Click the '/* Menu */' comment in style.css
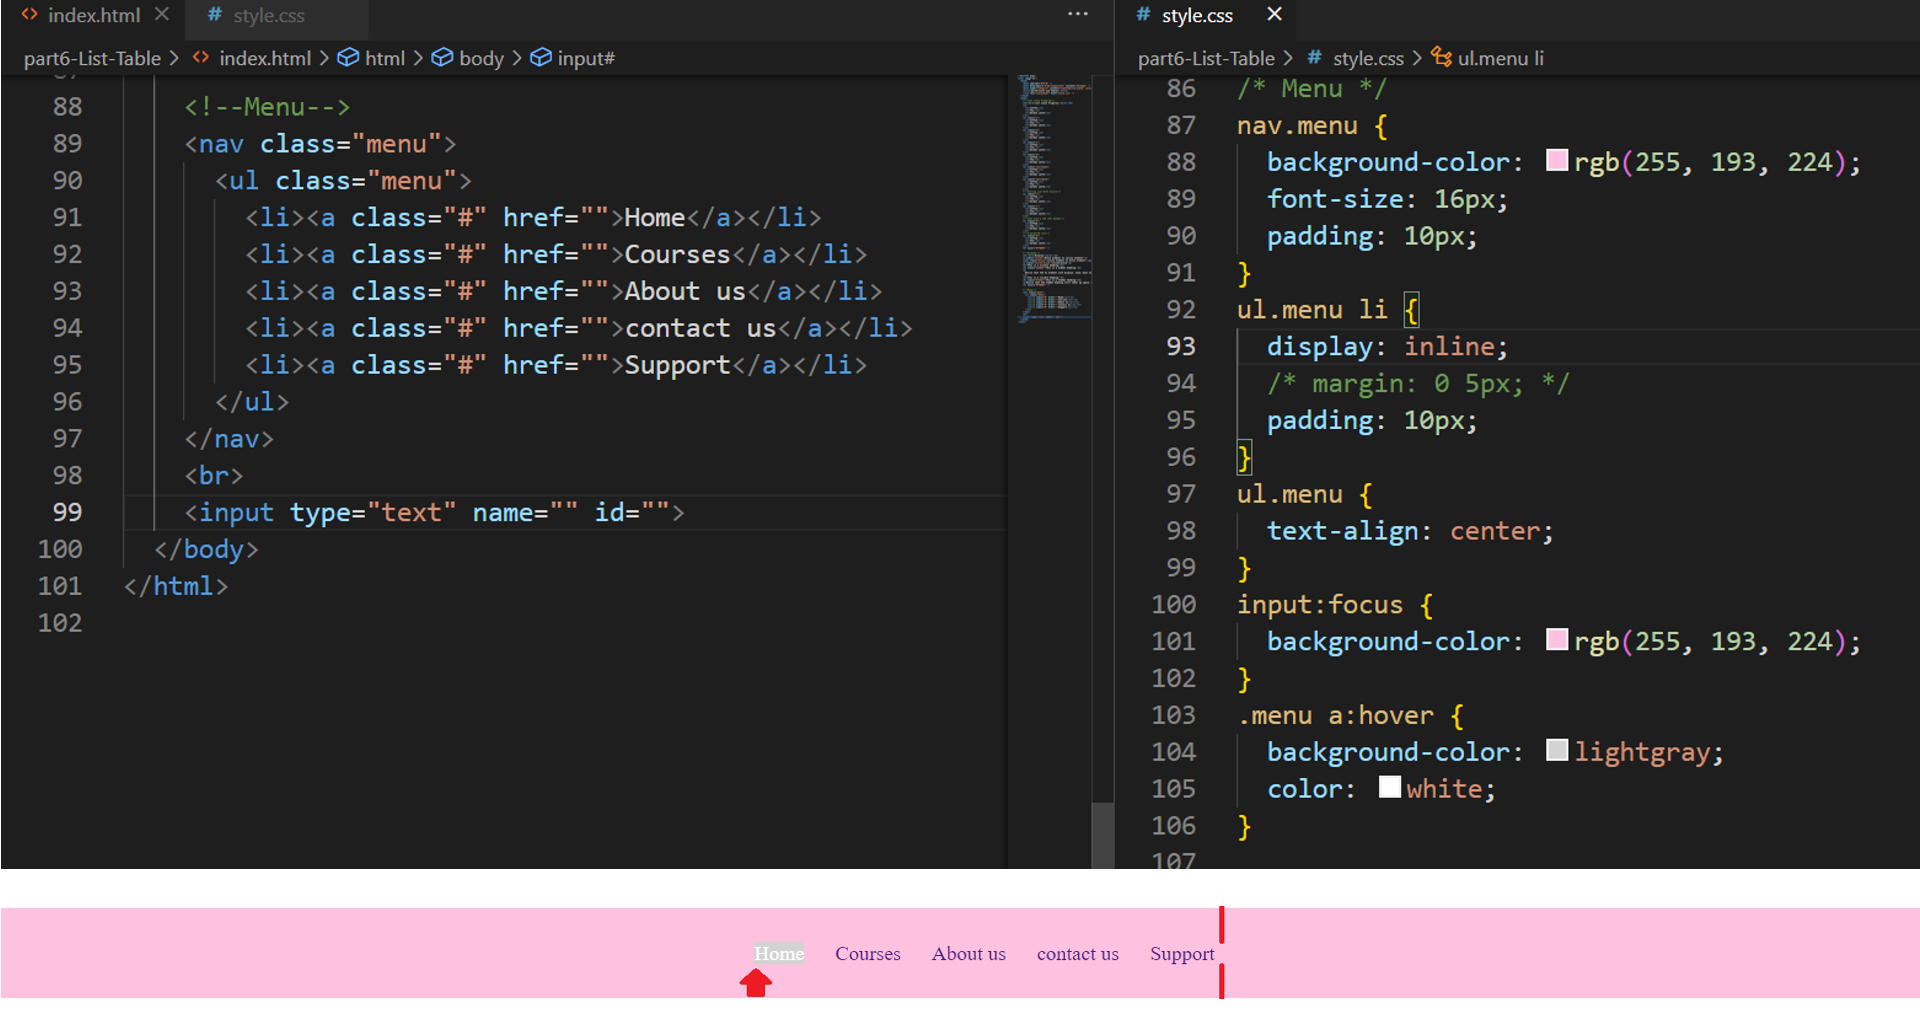The image size is (1920, 1023). click(1312, 89)
